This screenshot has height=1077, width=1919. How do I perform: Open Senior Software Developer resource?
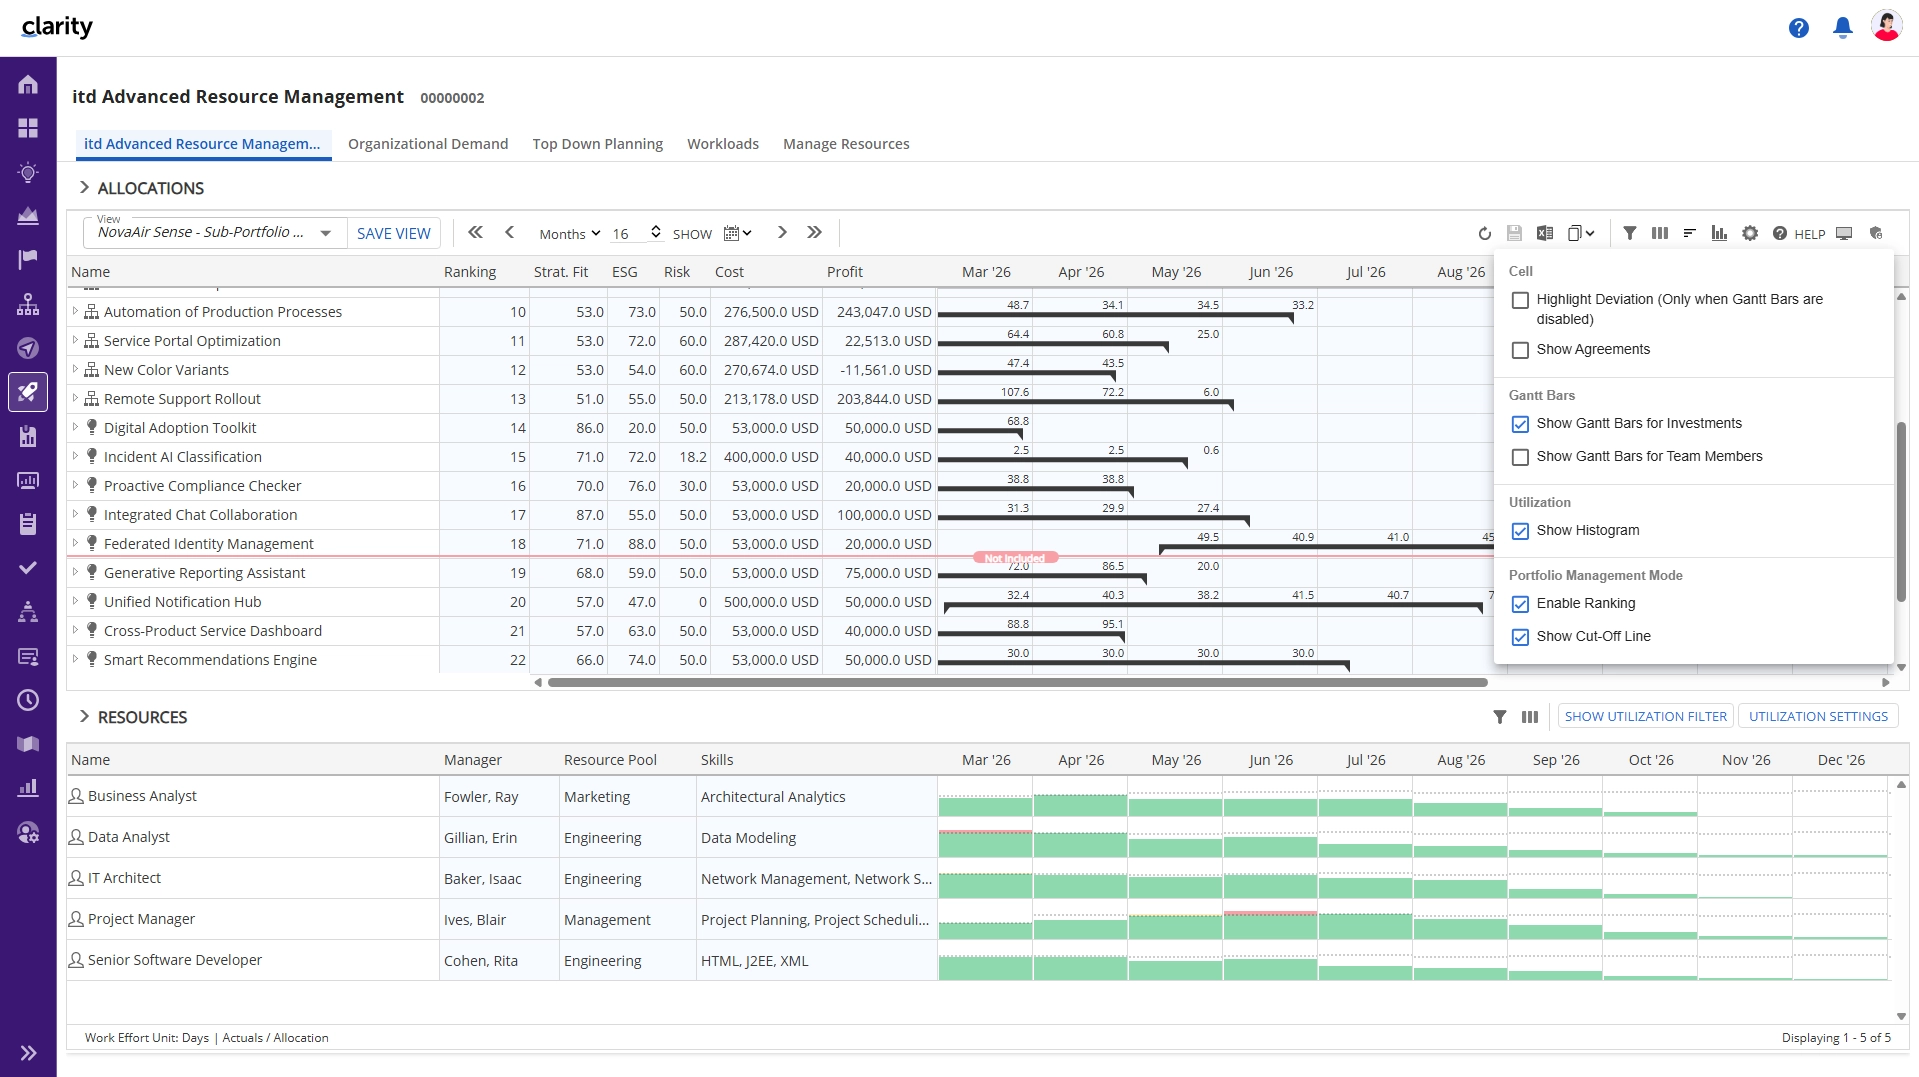coord(175,960)
